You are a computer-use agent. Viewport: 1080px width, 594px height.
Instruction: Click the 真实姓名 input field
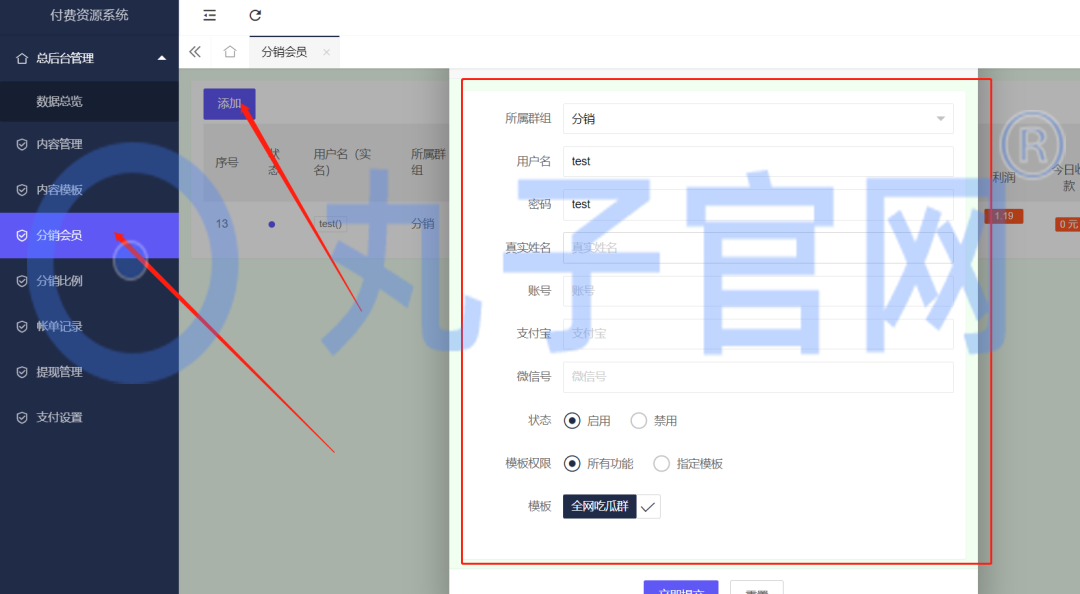[758, 246]
